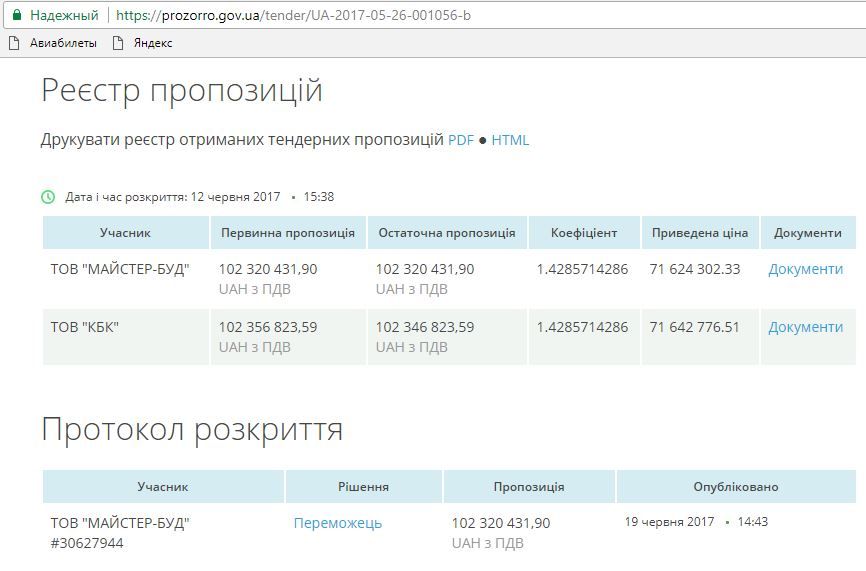Click the adjusted price 71 642 776.51

694,327
